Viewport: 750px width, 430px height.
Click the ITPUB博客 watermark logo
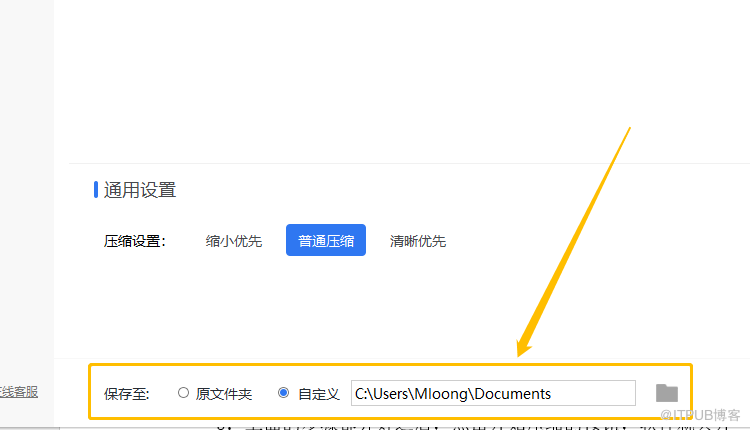(x=700, y=414)
